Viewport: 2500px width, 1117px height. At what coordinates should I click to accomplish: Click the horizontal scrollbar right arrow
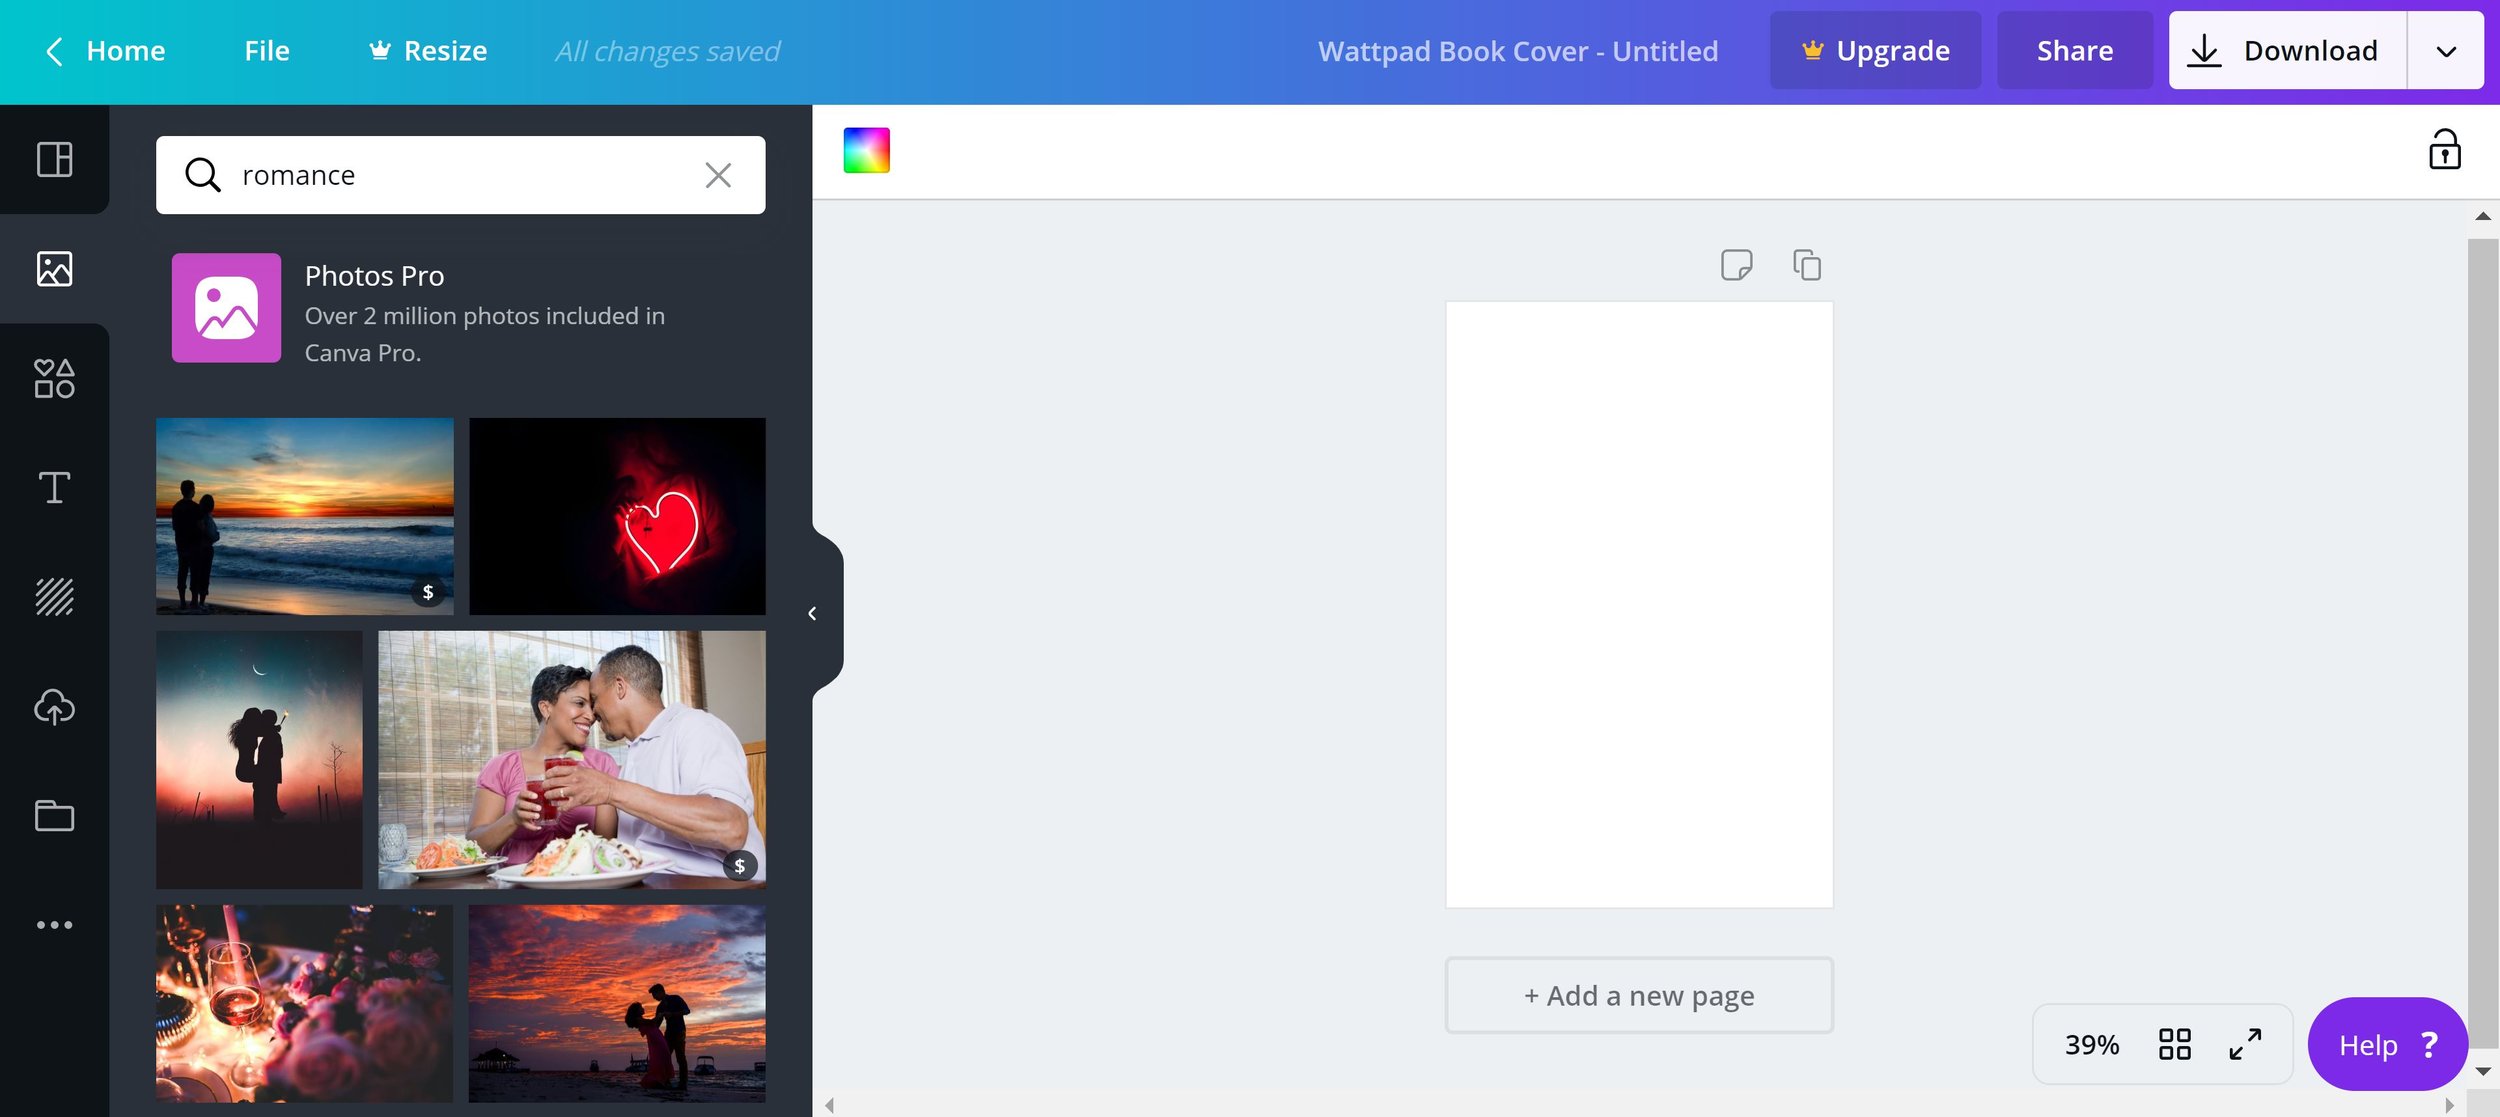click(x=2450, y=1105)
